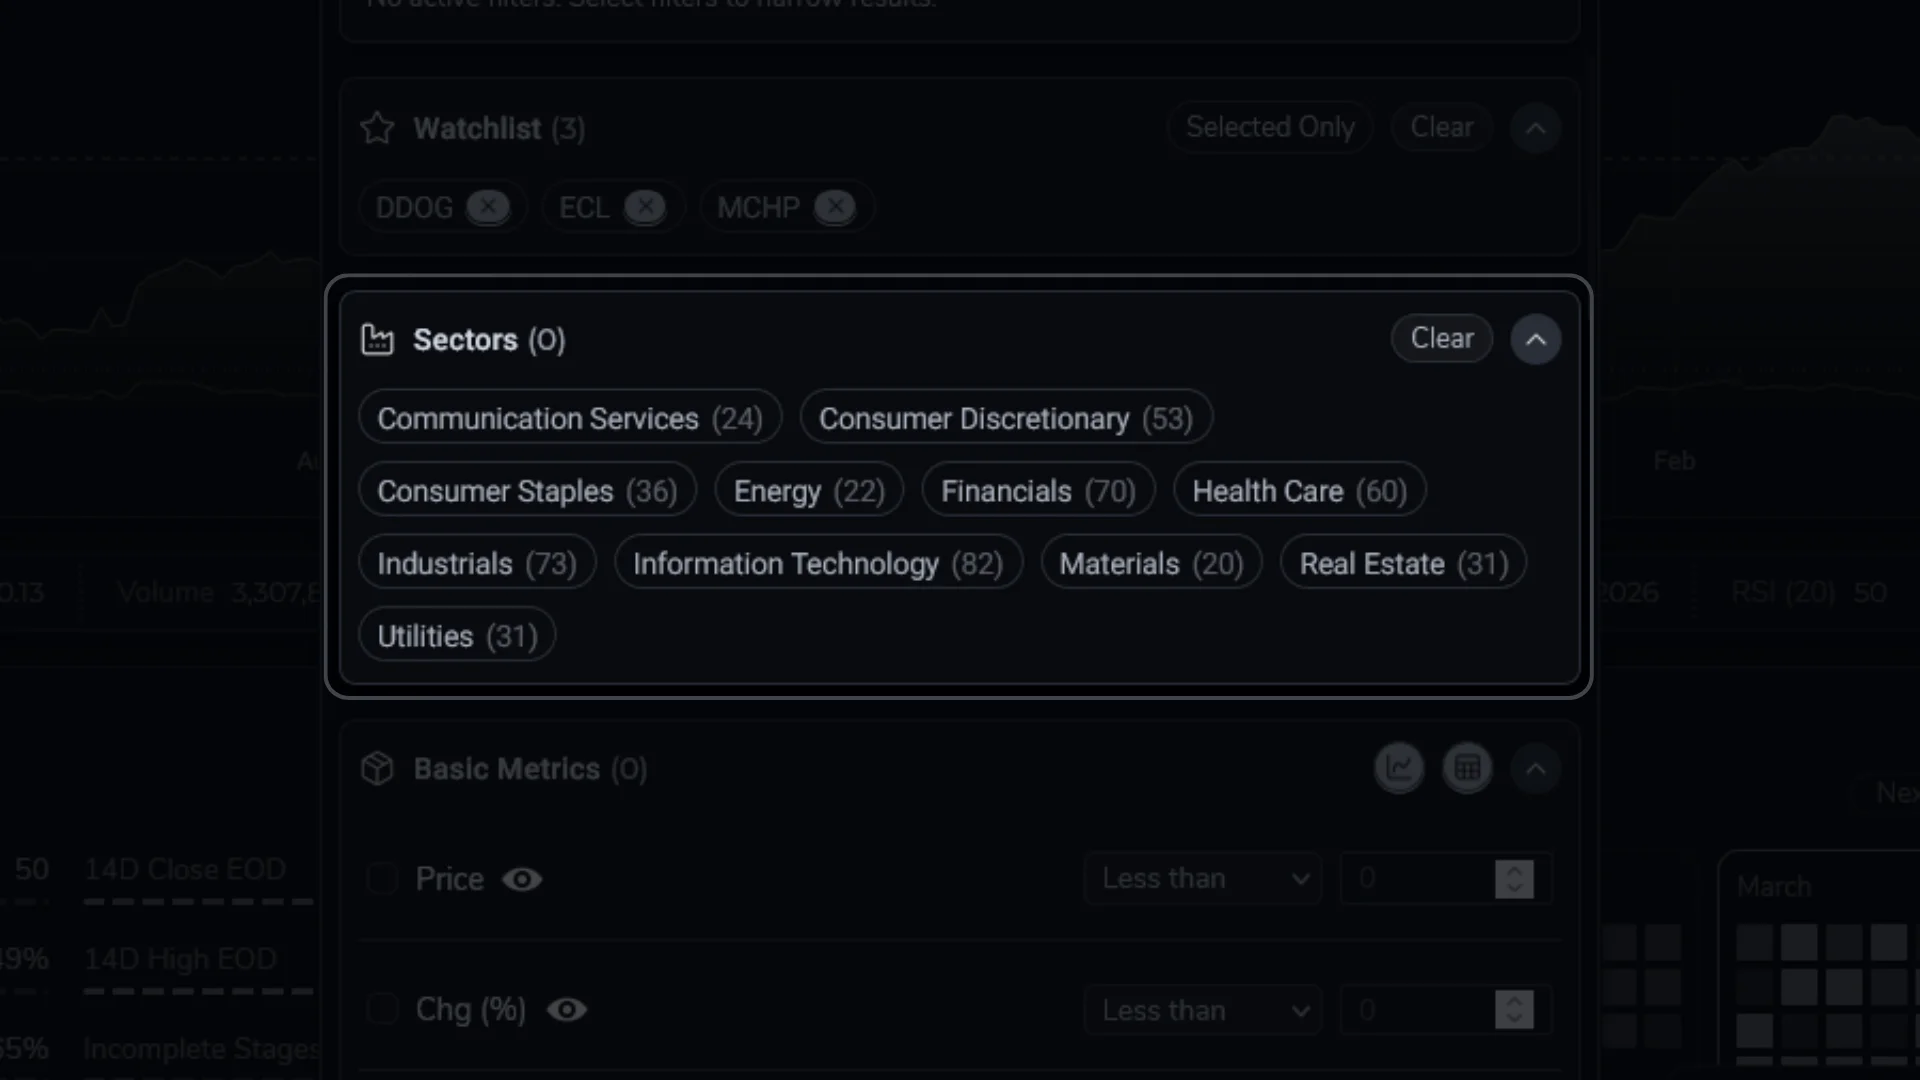This screenshot has height=1080, width=1920.
Task: Select the Financials (70) sector chip
Action: click(x=1038, y=490)
